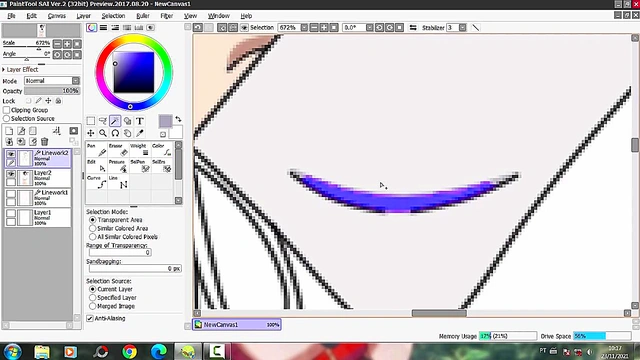Choose the Edit linework tool

pyautogui.click(x=97, y=166)
